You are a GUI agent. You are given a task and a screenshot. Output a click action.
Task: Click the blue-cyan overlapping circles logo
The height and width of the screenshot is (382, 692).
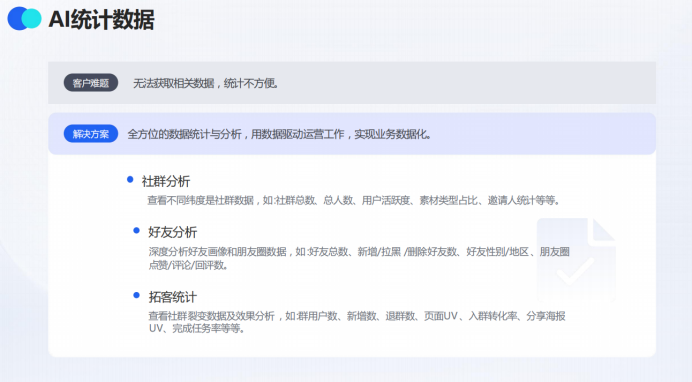[25, 19]
